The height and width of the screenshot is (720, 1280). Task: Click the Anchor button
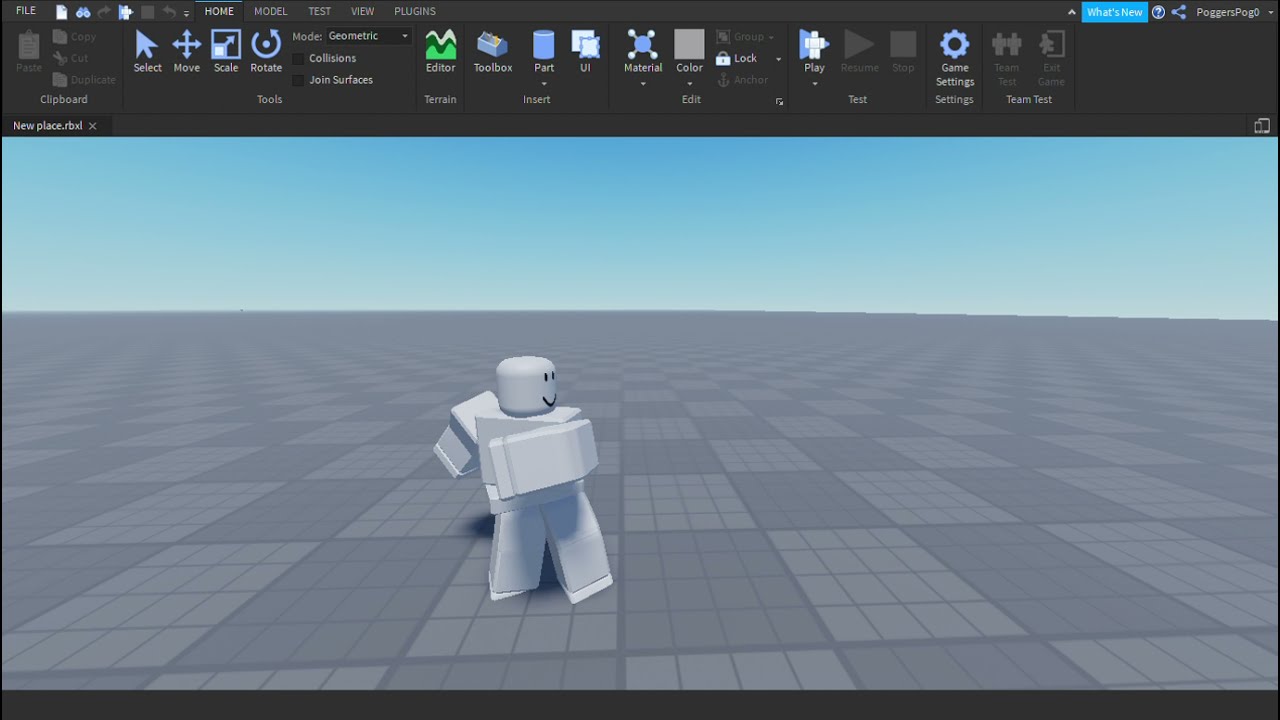pyautogui.click(x=743, y=80)
